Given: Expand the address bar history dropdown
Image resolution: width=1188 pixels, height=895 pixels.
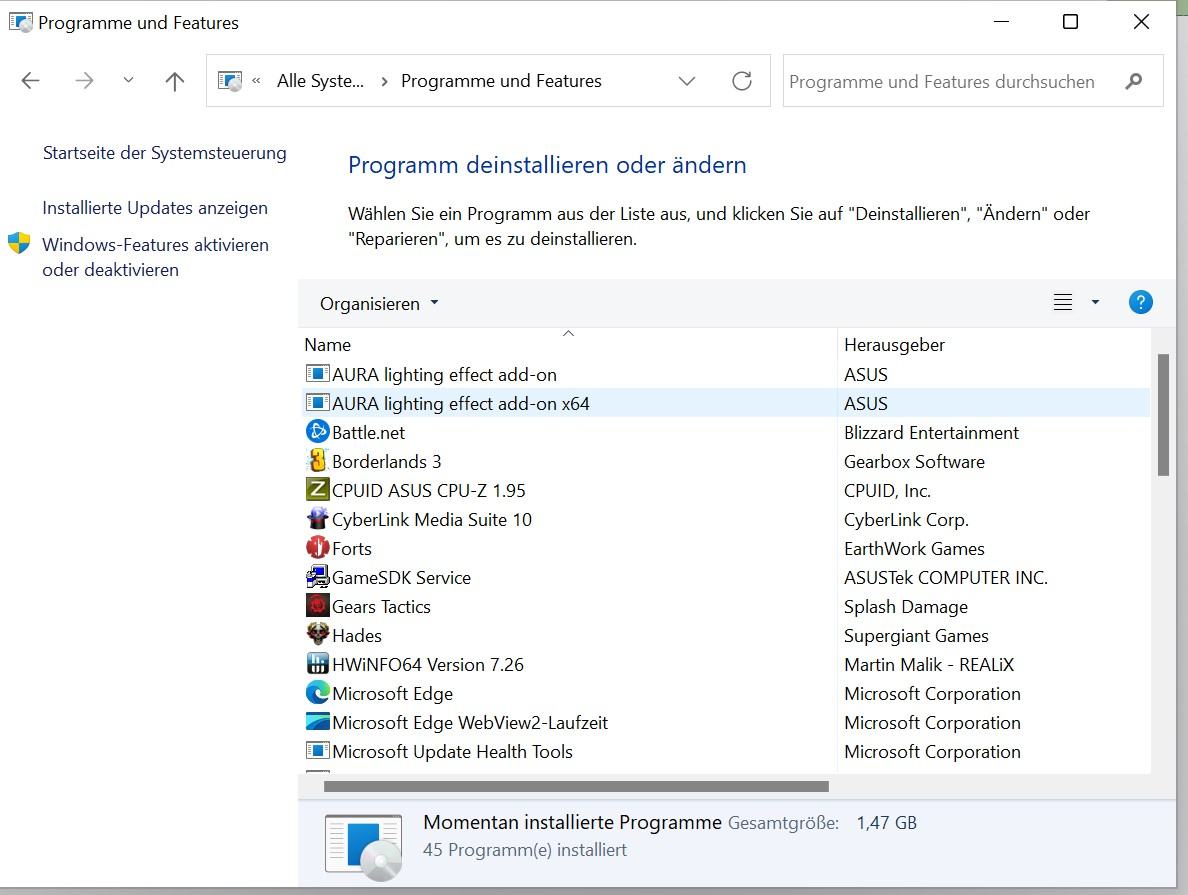Looking at the screenshot, I should click(686, 81).
